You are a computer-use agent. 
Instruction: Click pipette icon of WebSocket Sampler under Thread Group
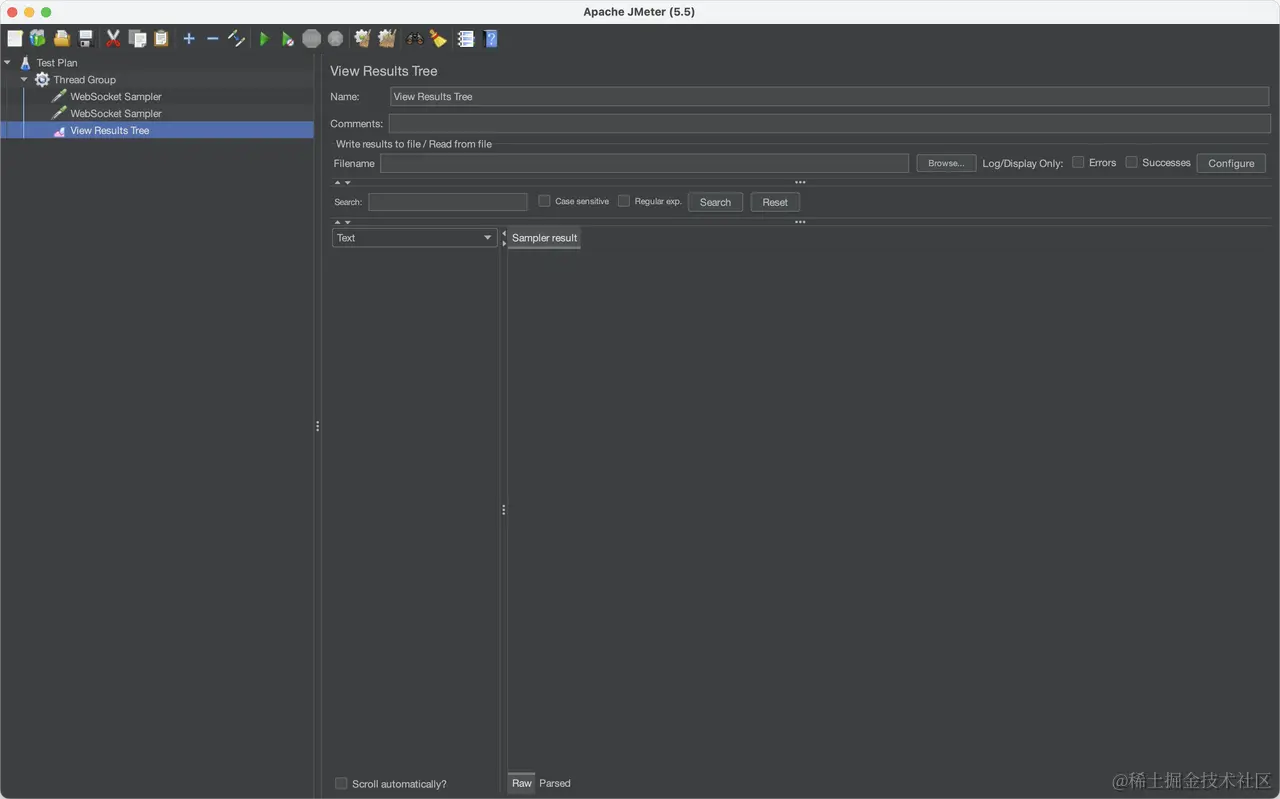[x=59, y=96]
